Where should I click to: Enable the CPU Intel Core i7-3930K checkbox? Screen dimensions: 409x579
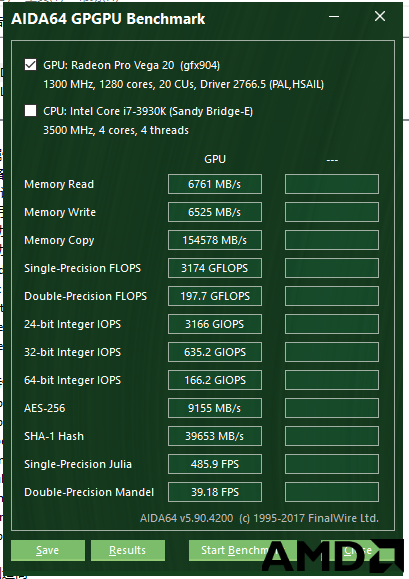click(x=30, y=110)
